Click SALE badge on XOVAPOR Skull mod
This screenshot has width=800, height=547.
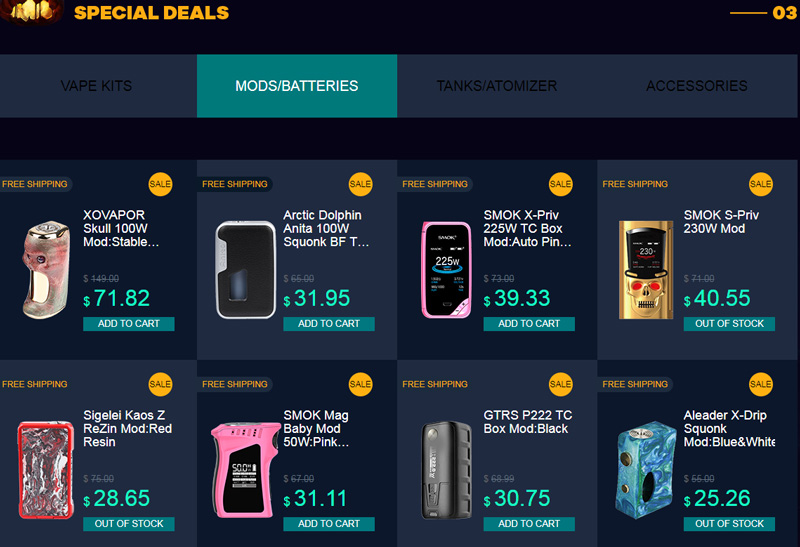click(x=160, y=184)
